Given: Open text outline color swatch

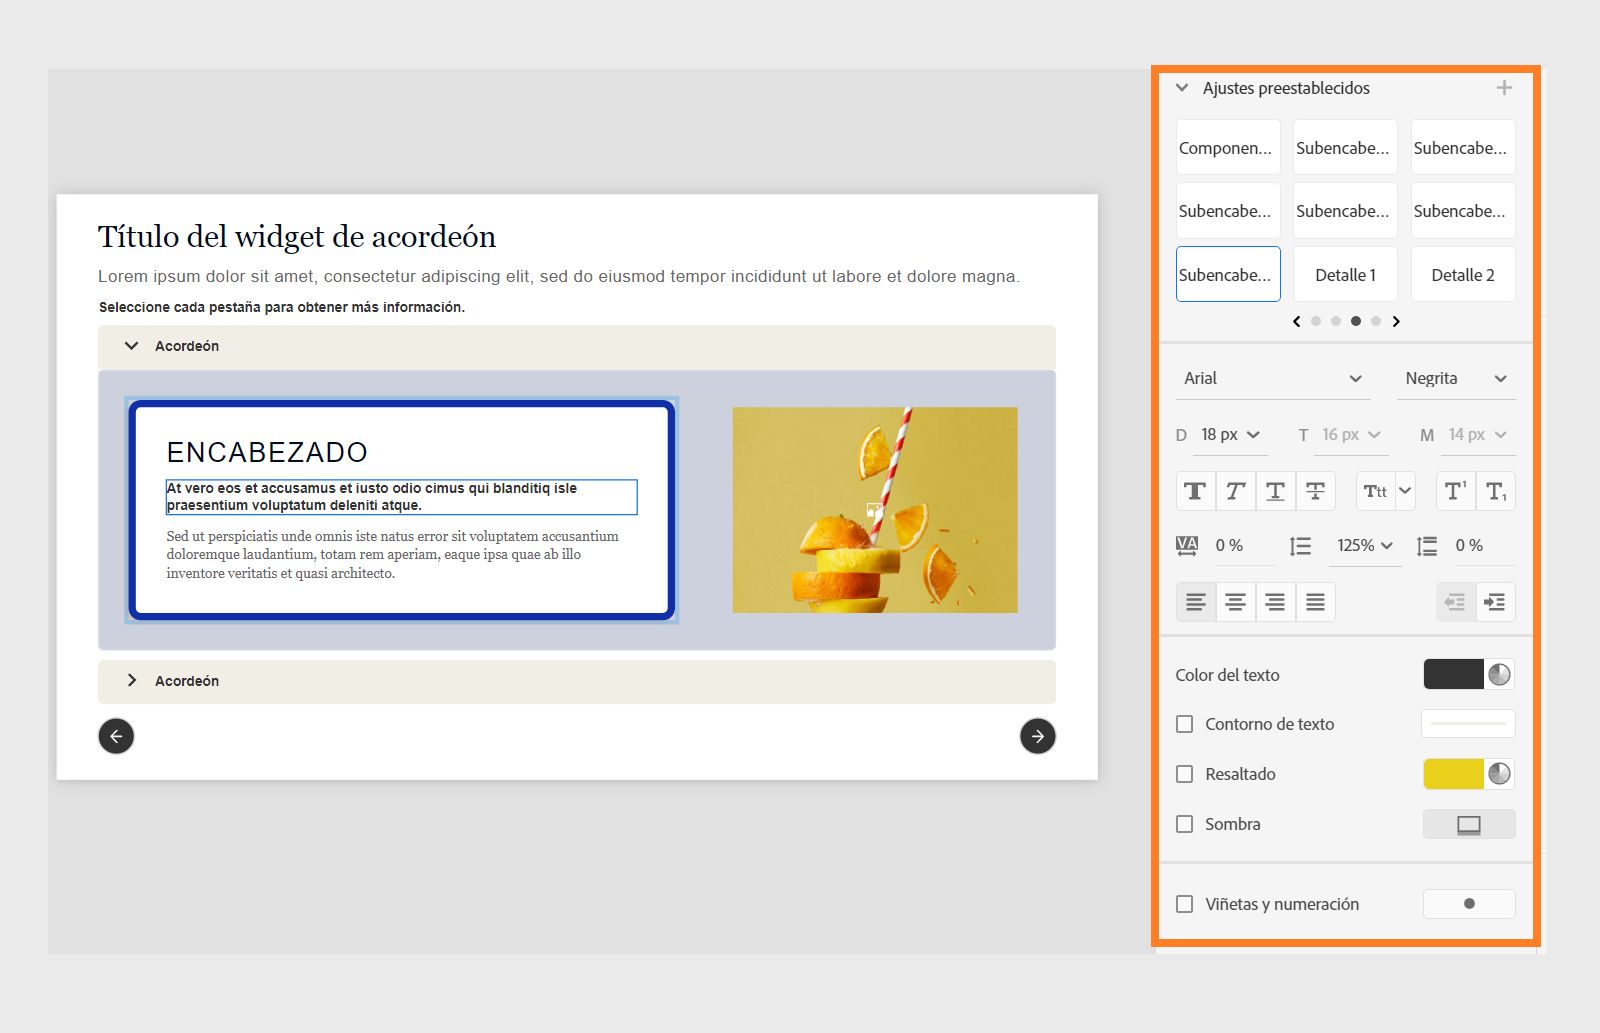Looking at the screenshot, I should [1468, 724].
